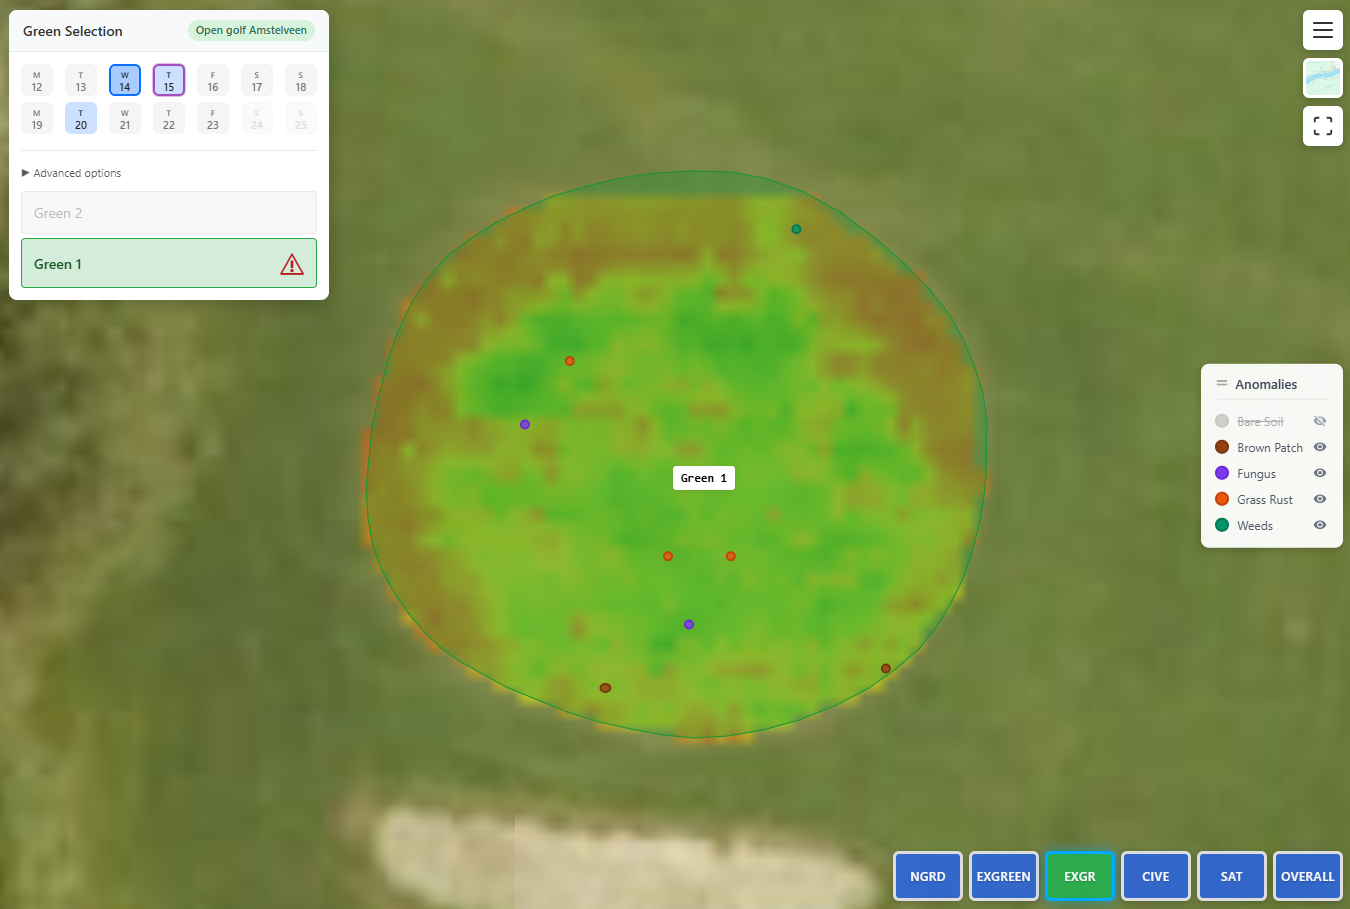Click the fullscreen view icon
This screenshot has width=1350, height=909.
coord(1322,125)
